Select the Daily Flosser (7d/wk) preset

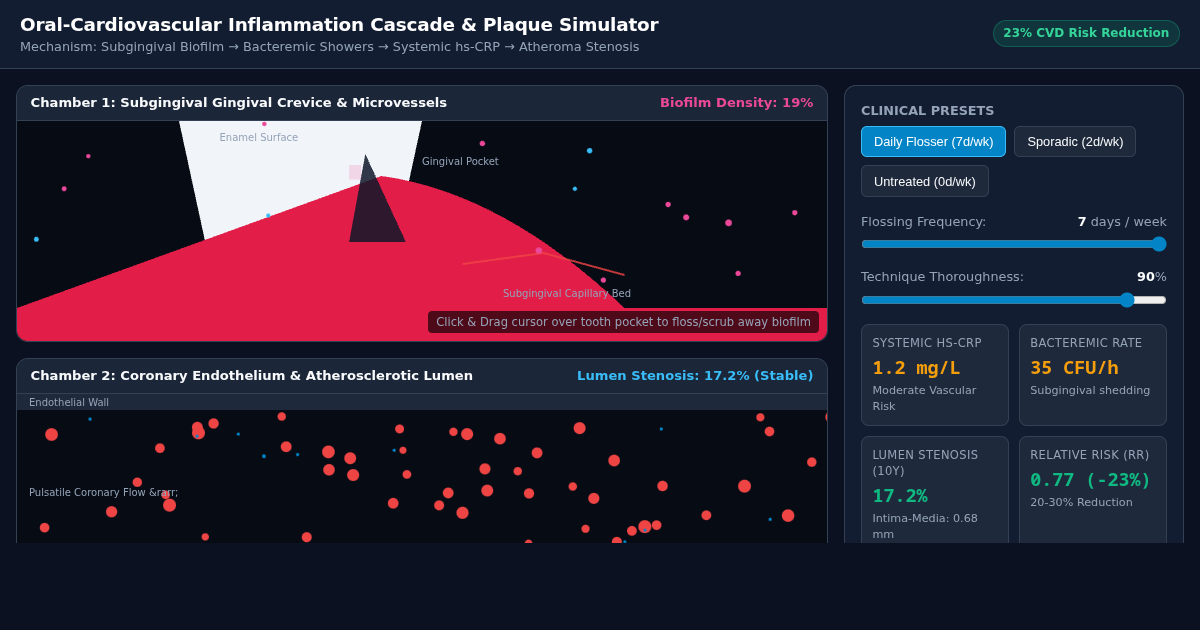pyautogui.click(x=933, y=141)
